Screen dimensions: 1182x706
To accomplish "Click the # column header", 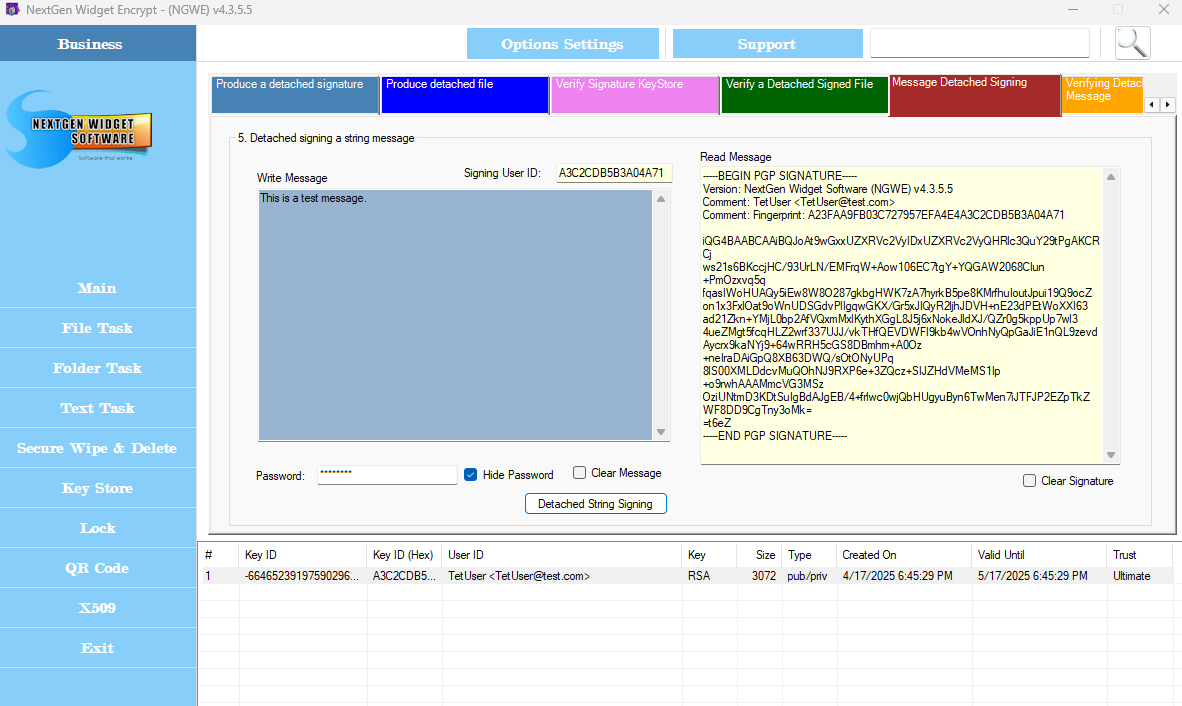I will tap(219, 555).
